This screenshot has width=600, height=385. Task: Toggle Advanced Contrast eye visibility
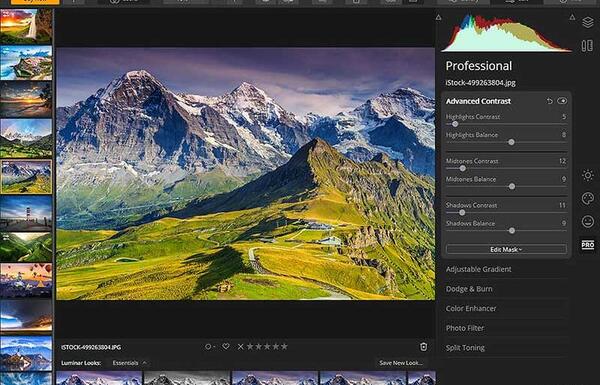pos(562,101)
